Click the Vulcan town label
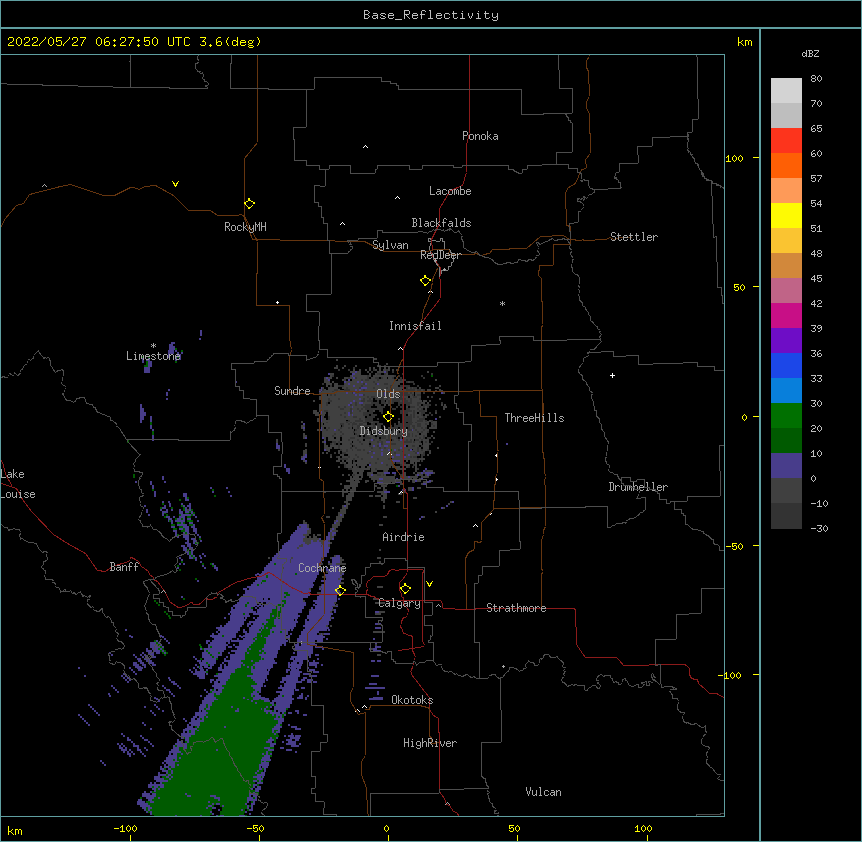Screen dimensions: 862x842 543,792
